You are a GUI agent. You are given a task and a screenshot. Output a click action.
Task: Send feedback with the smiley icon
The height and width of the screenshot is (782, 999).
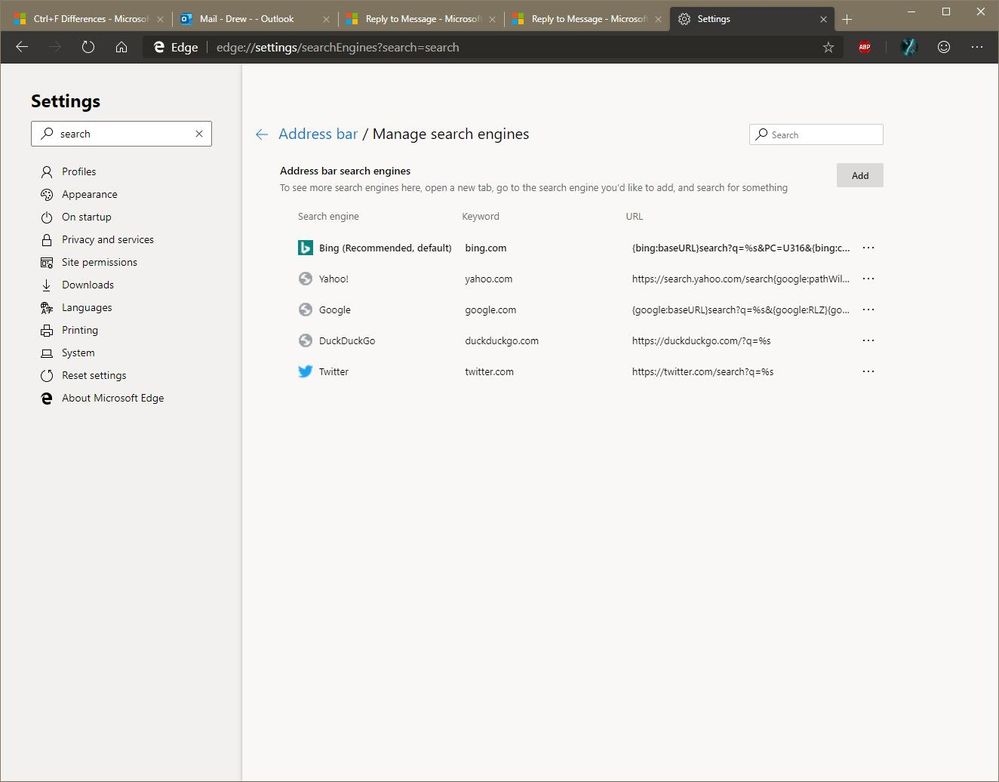click(944, 47)
